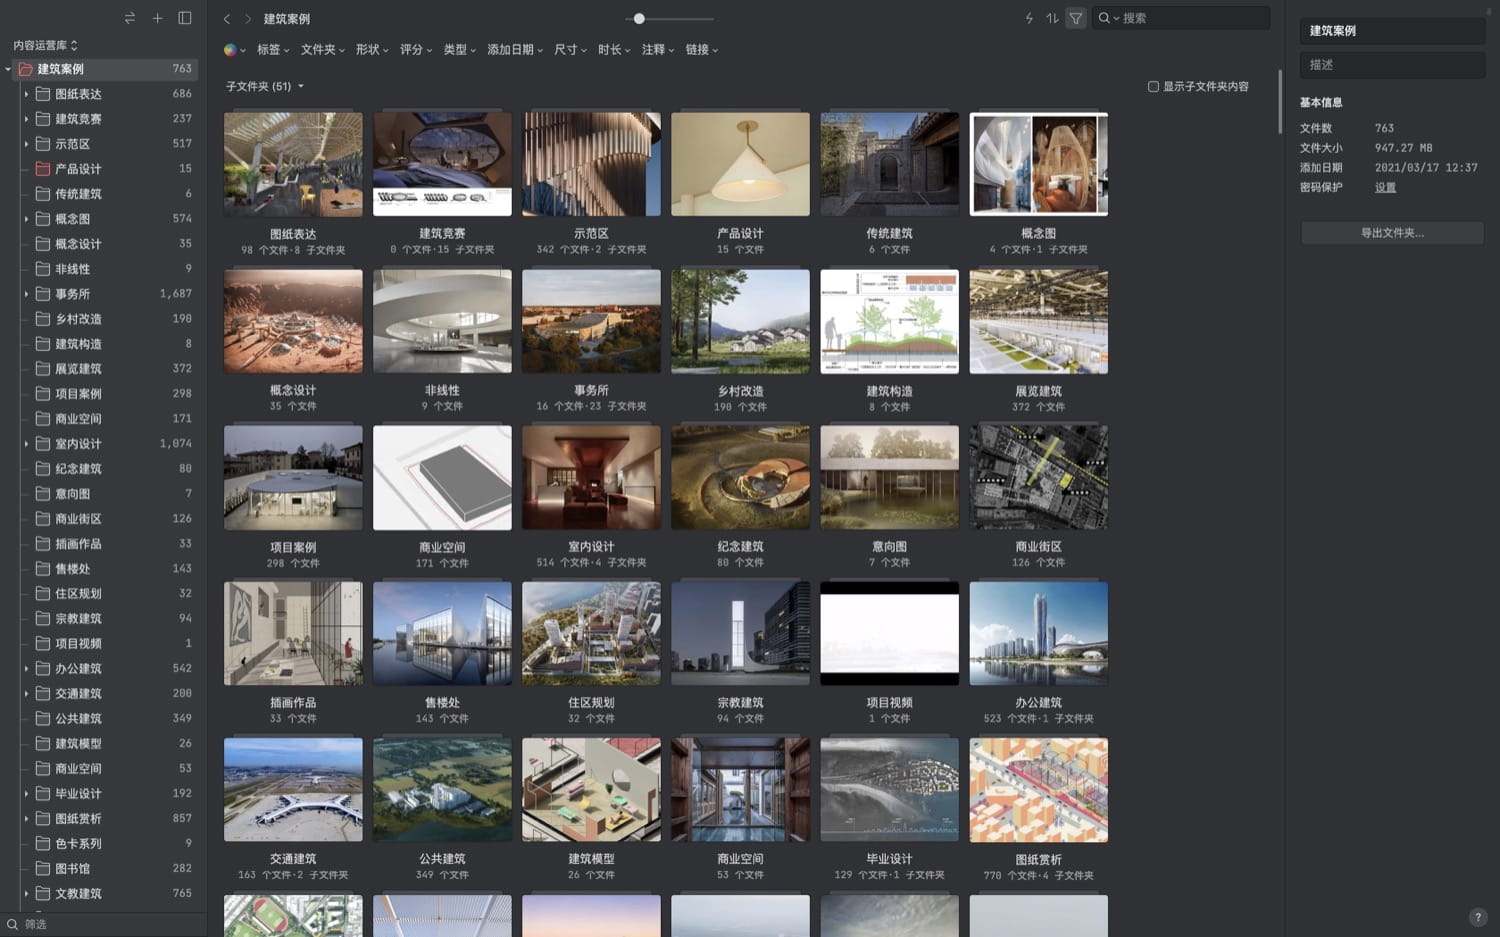Screen dimensions: 1500x937
Task: Open the 类型 filter menu
Action: [x=459, y=50]
